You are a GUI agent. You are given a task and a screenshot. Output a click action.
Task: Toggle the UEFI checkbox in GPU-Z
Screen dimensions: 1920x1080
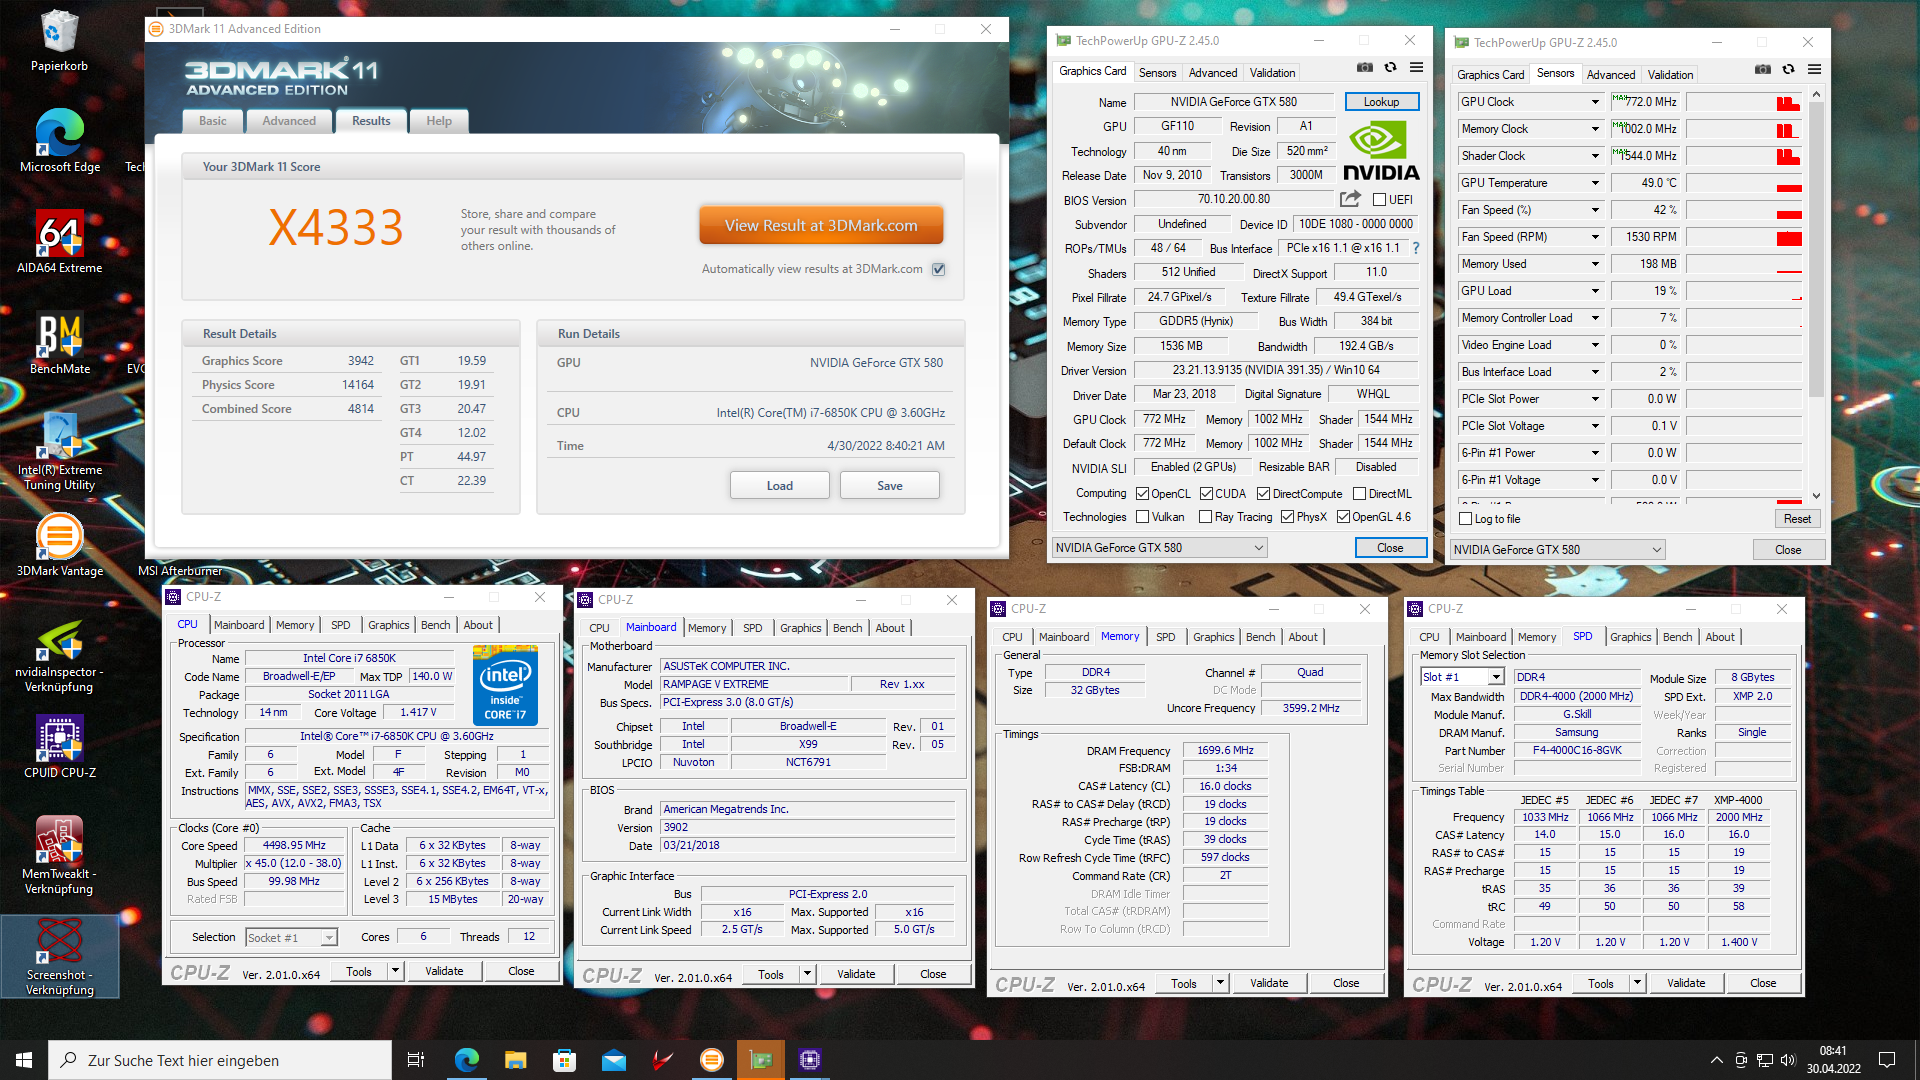point(1379,200)
